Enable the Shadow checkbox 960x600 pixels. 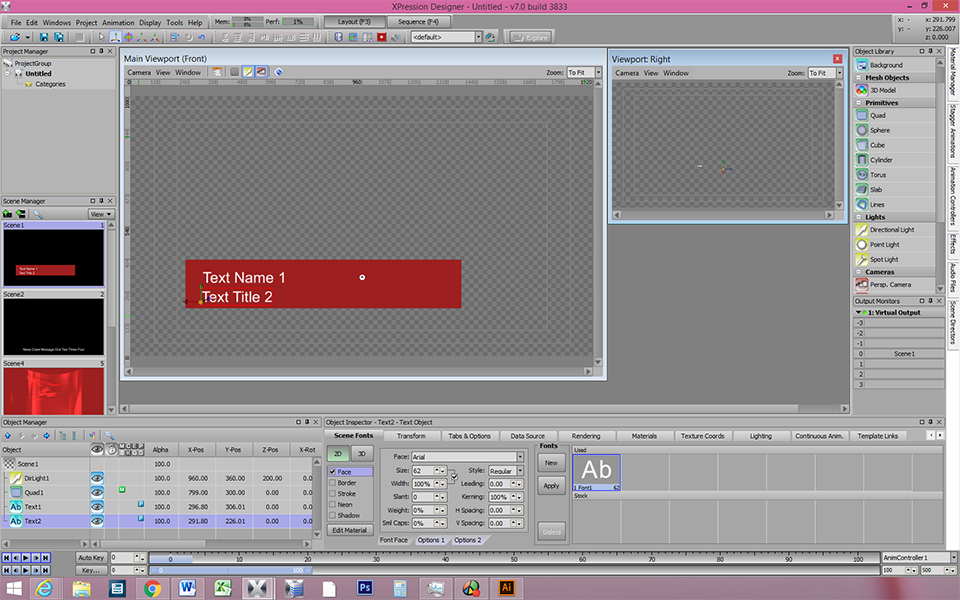point(332,515)
